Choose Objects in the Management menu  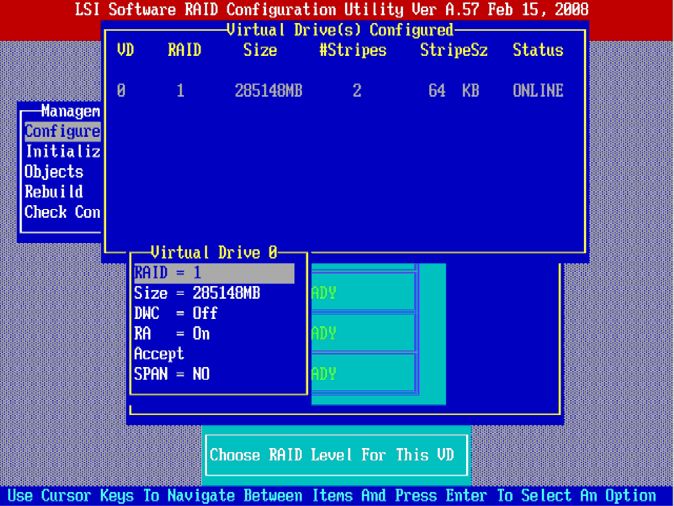point(54,172)
